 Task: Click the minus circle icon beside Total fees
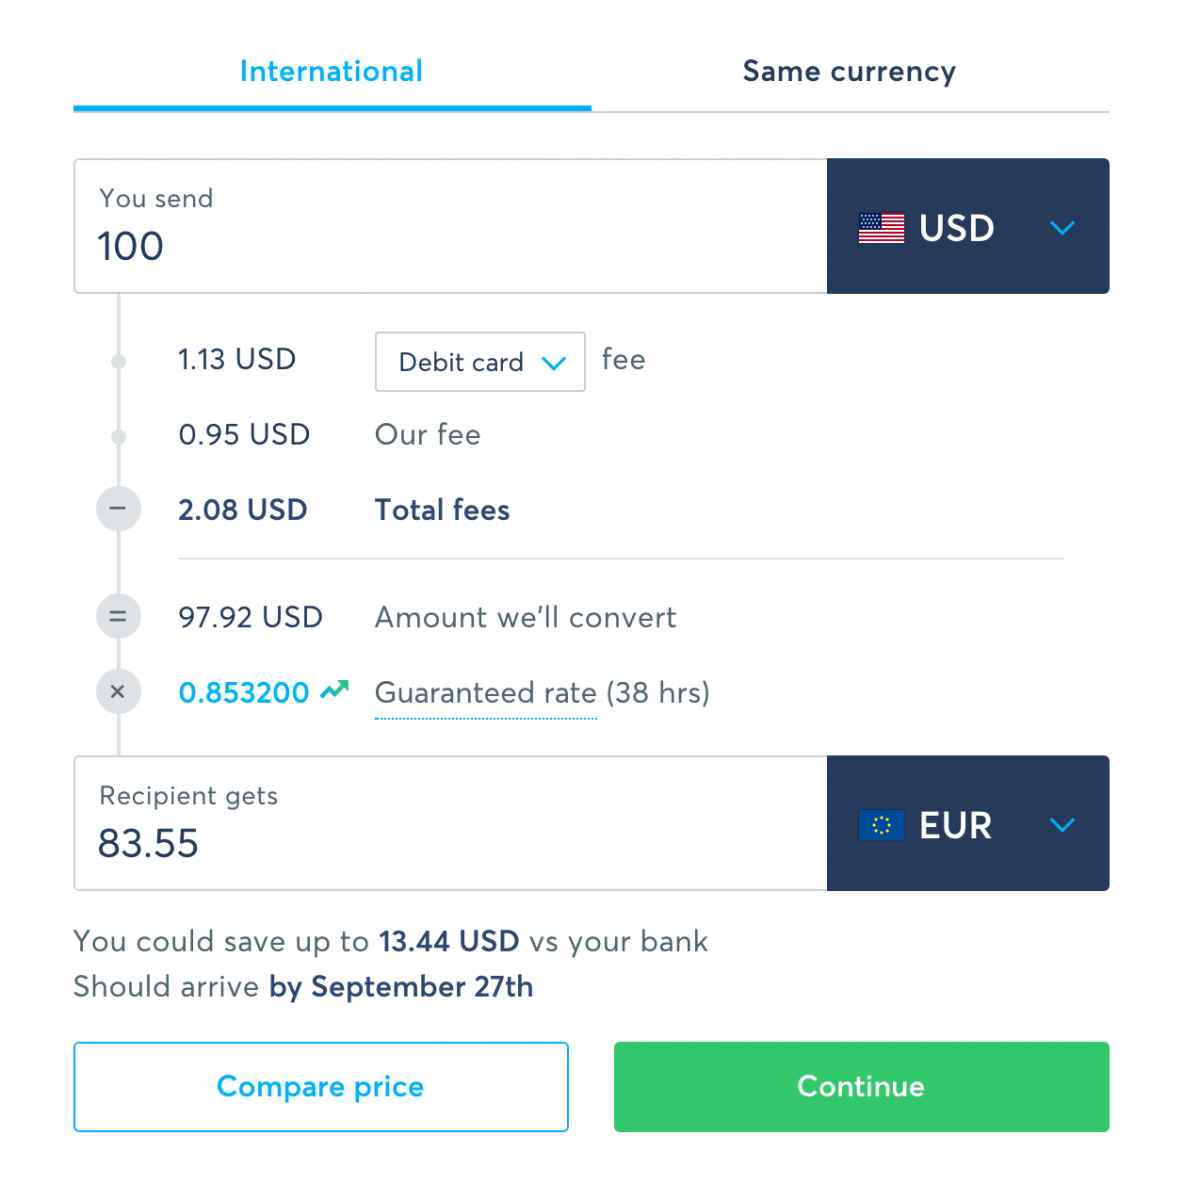click(x=118, y=509)
